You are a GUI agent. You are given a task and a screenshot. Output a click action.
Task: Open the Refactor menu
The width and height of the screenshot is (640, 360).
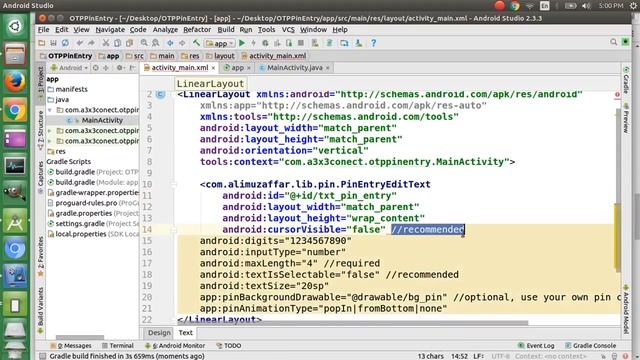pos(197,30)
